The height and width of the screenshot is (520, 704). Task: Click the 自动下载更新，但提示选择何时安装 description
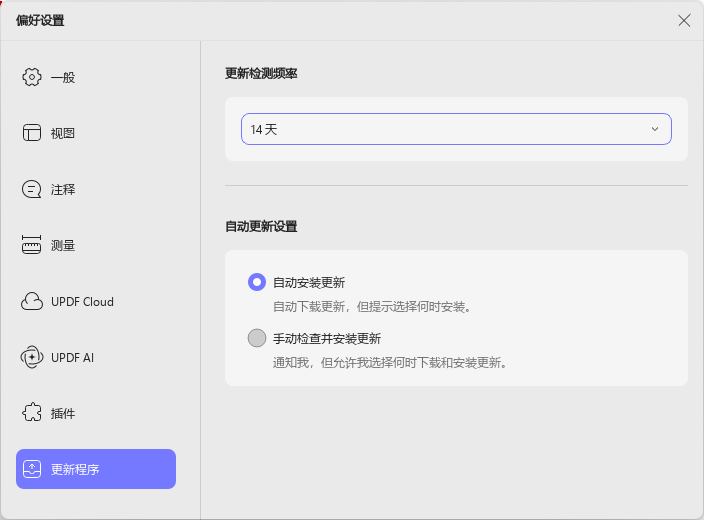click(x=372, y=307)
